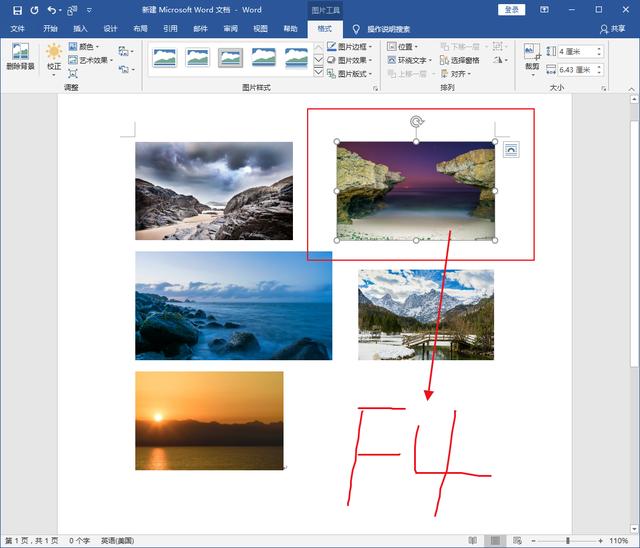The width and height of the screenshot is (640, 548).
Task: Open the Picture Styles dialog launcher
Action: (376, 88)
